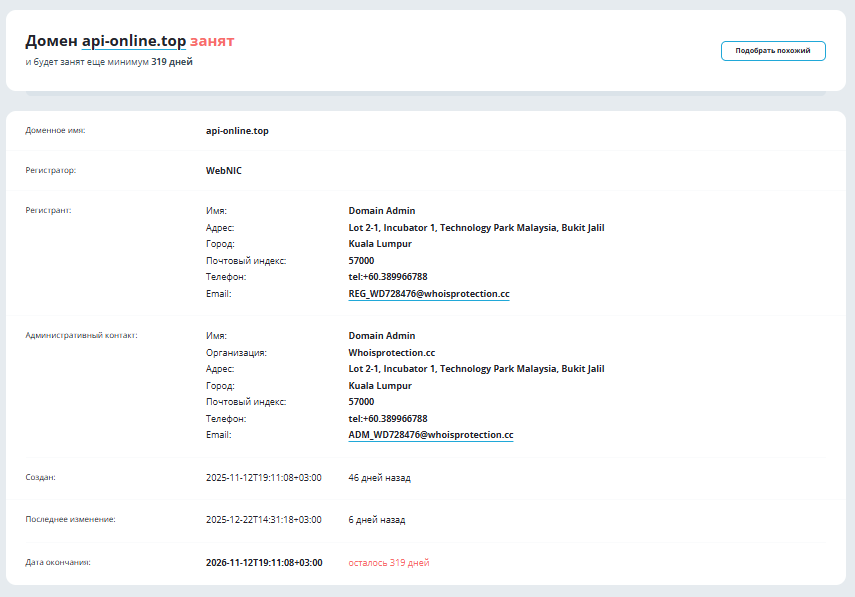Click the Подобрать похожий button
This screenshot has width=855, height=597.
771,50
